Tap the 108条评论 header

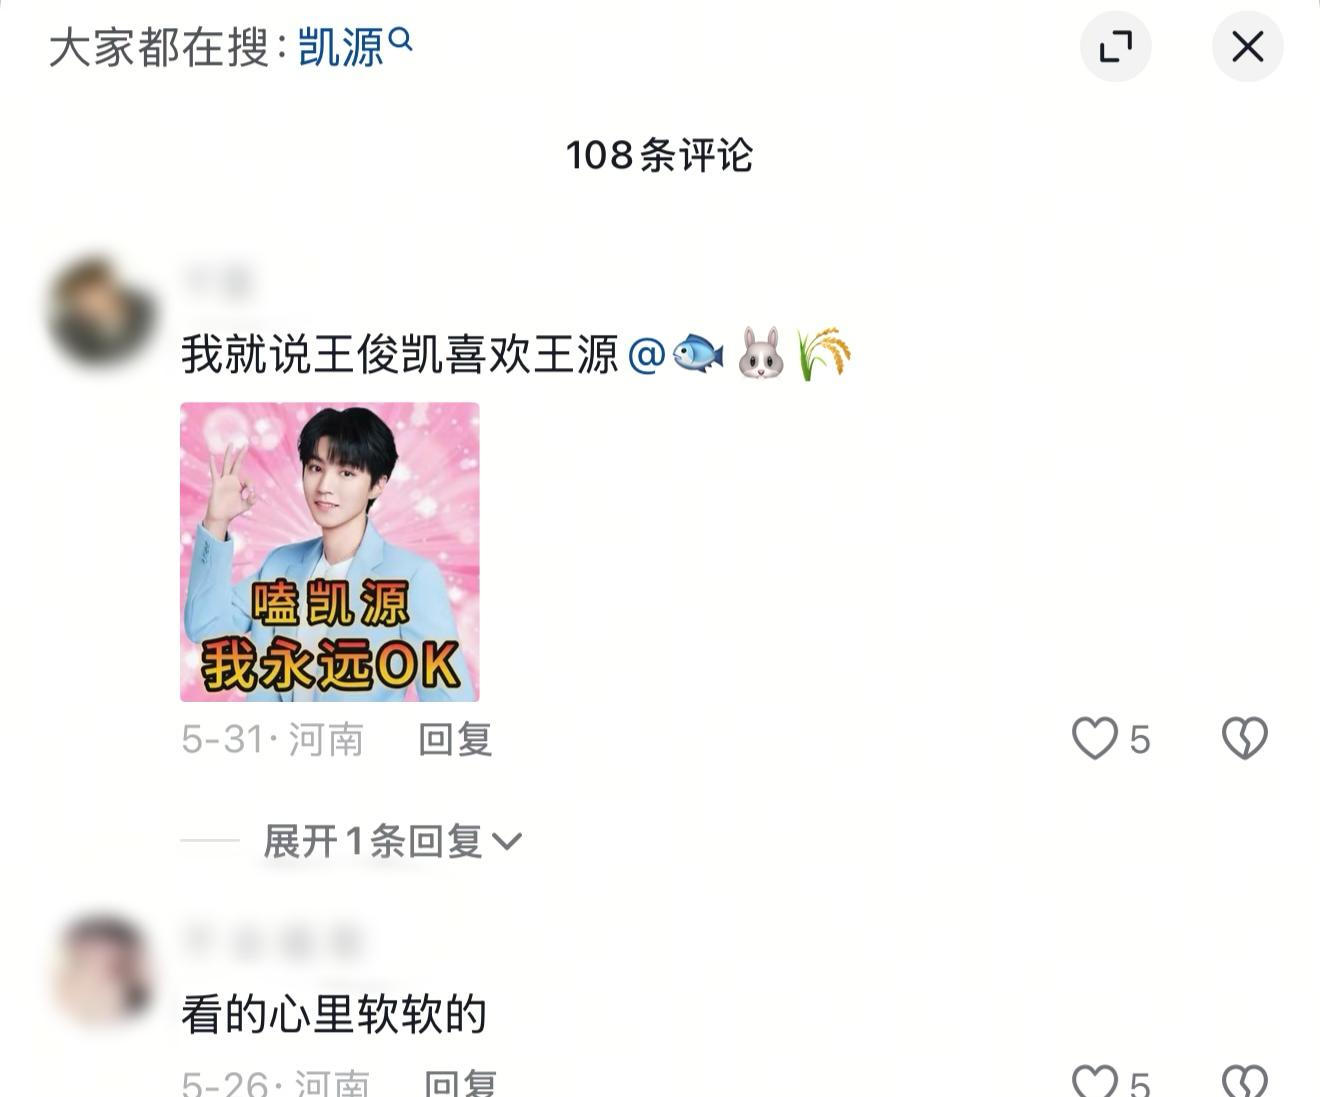(659, 155)
